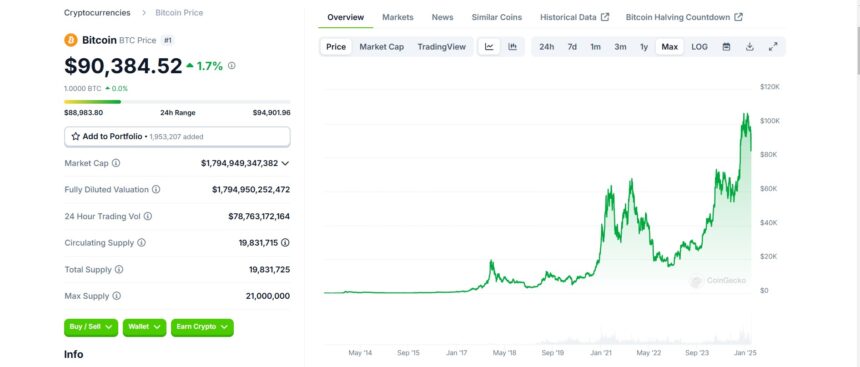Click the Info section heading

click(73, 354)
